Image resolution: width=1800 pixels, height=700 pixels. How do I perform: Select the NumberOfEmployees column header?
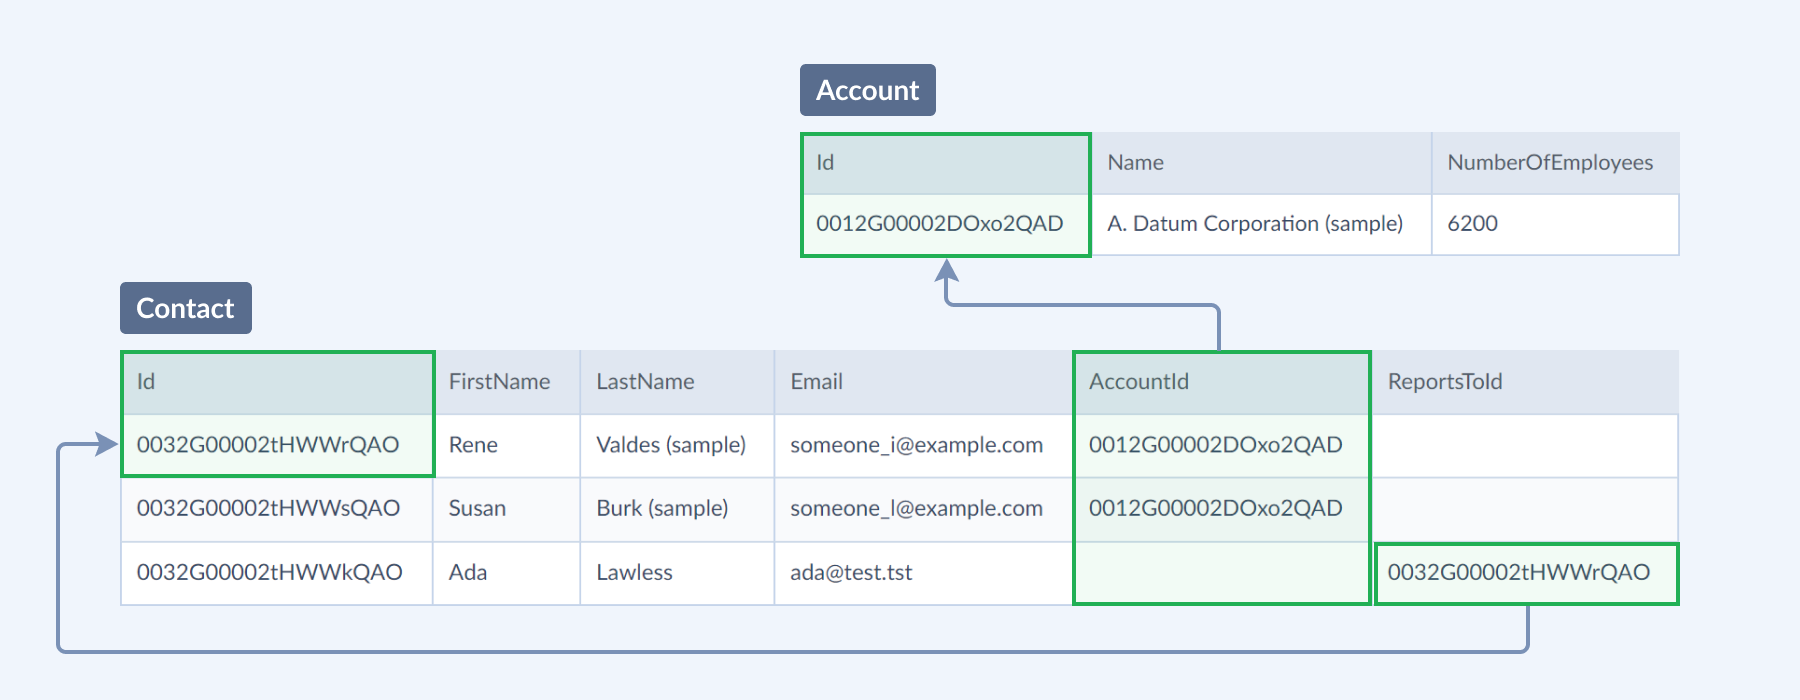(1555, 163)
